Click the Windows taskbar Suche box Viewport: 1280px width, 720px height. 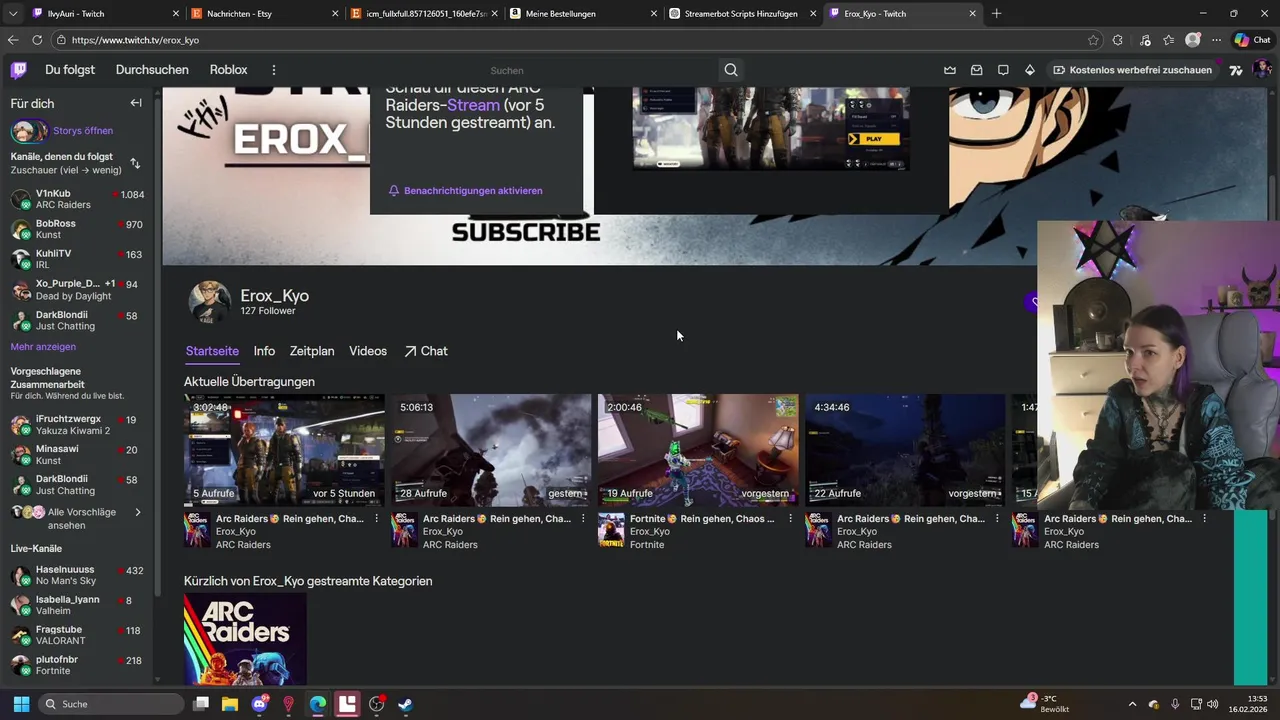point(110,704)
